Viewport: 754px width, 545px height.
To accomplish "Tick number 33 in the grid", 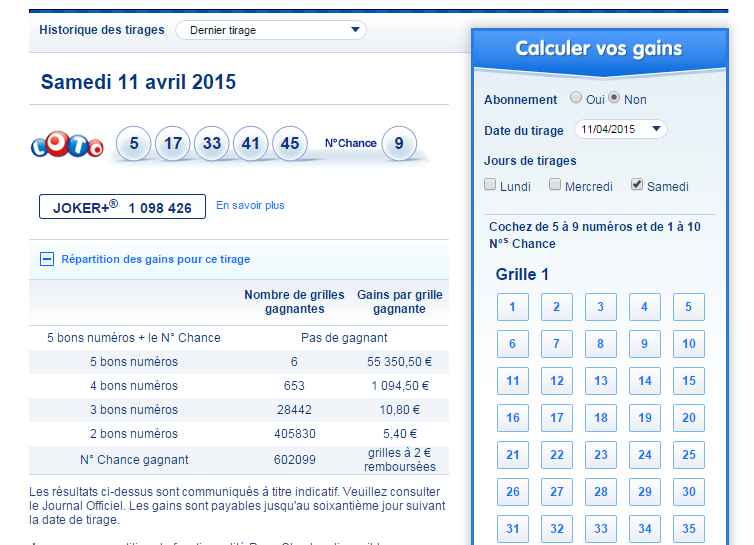I will 601,529.
